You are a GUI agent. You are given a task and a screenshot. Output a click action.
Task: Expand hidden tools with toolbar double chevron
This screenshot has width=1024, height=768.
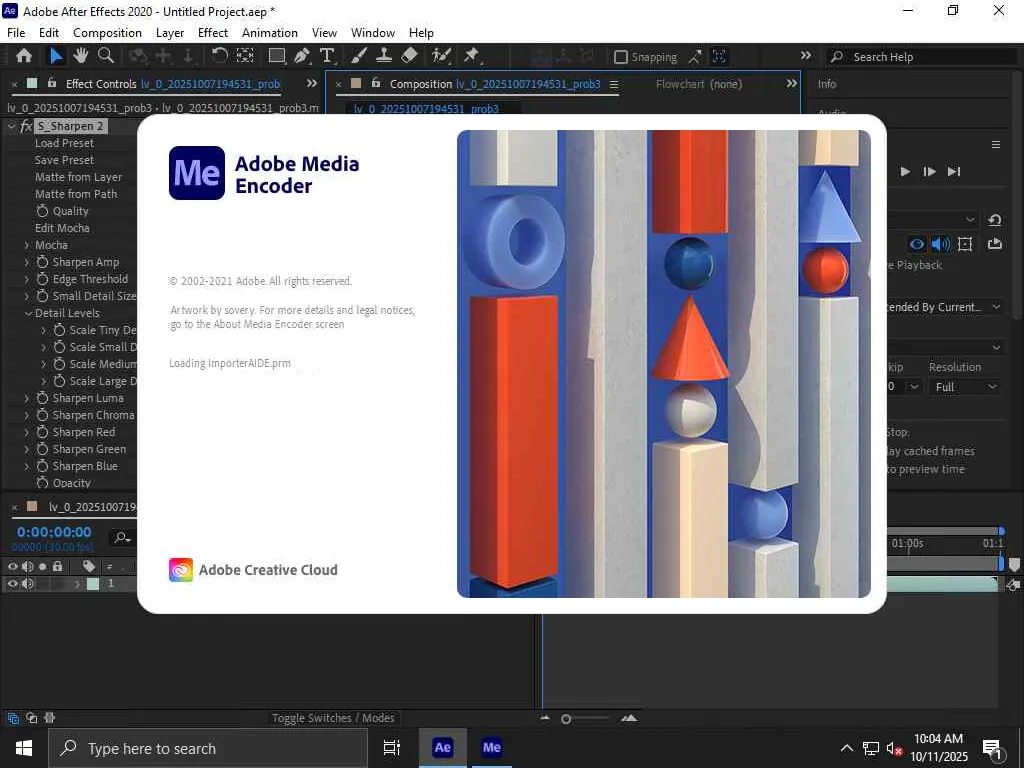tap(806, 56)
